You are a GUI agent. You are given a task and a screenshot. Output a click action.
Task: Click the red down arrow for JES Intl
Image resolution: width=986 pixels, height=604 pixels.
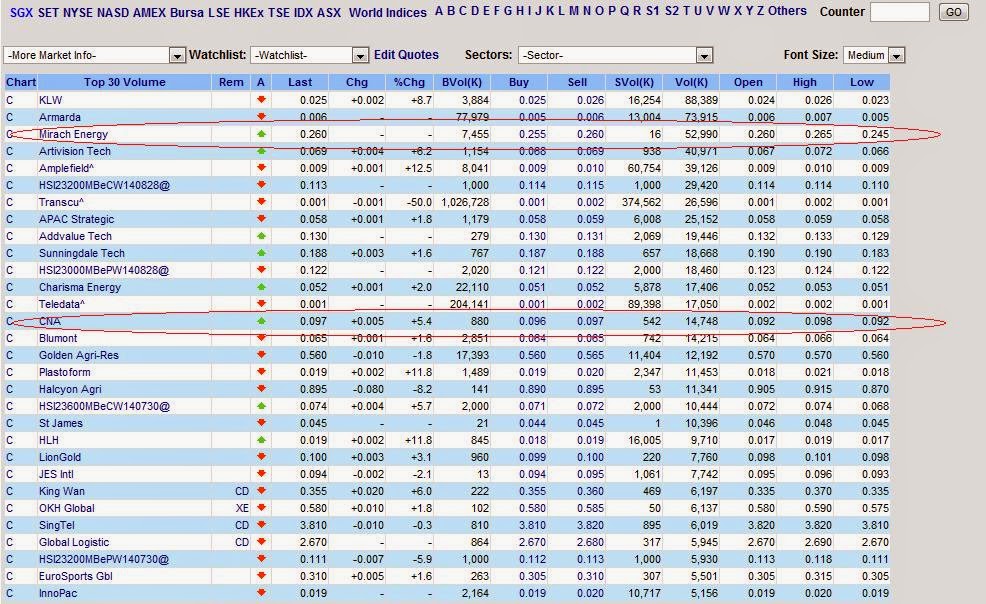pyautogui.click(x=262, y=474)
